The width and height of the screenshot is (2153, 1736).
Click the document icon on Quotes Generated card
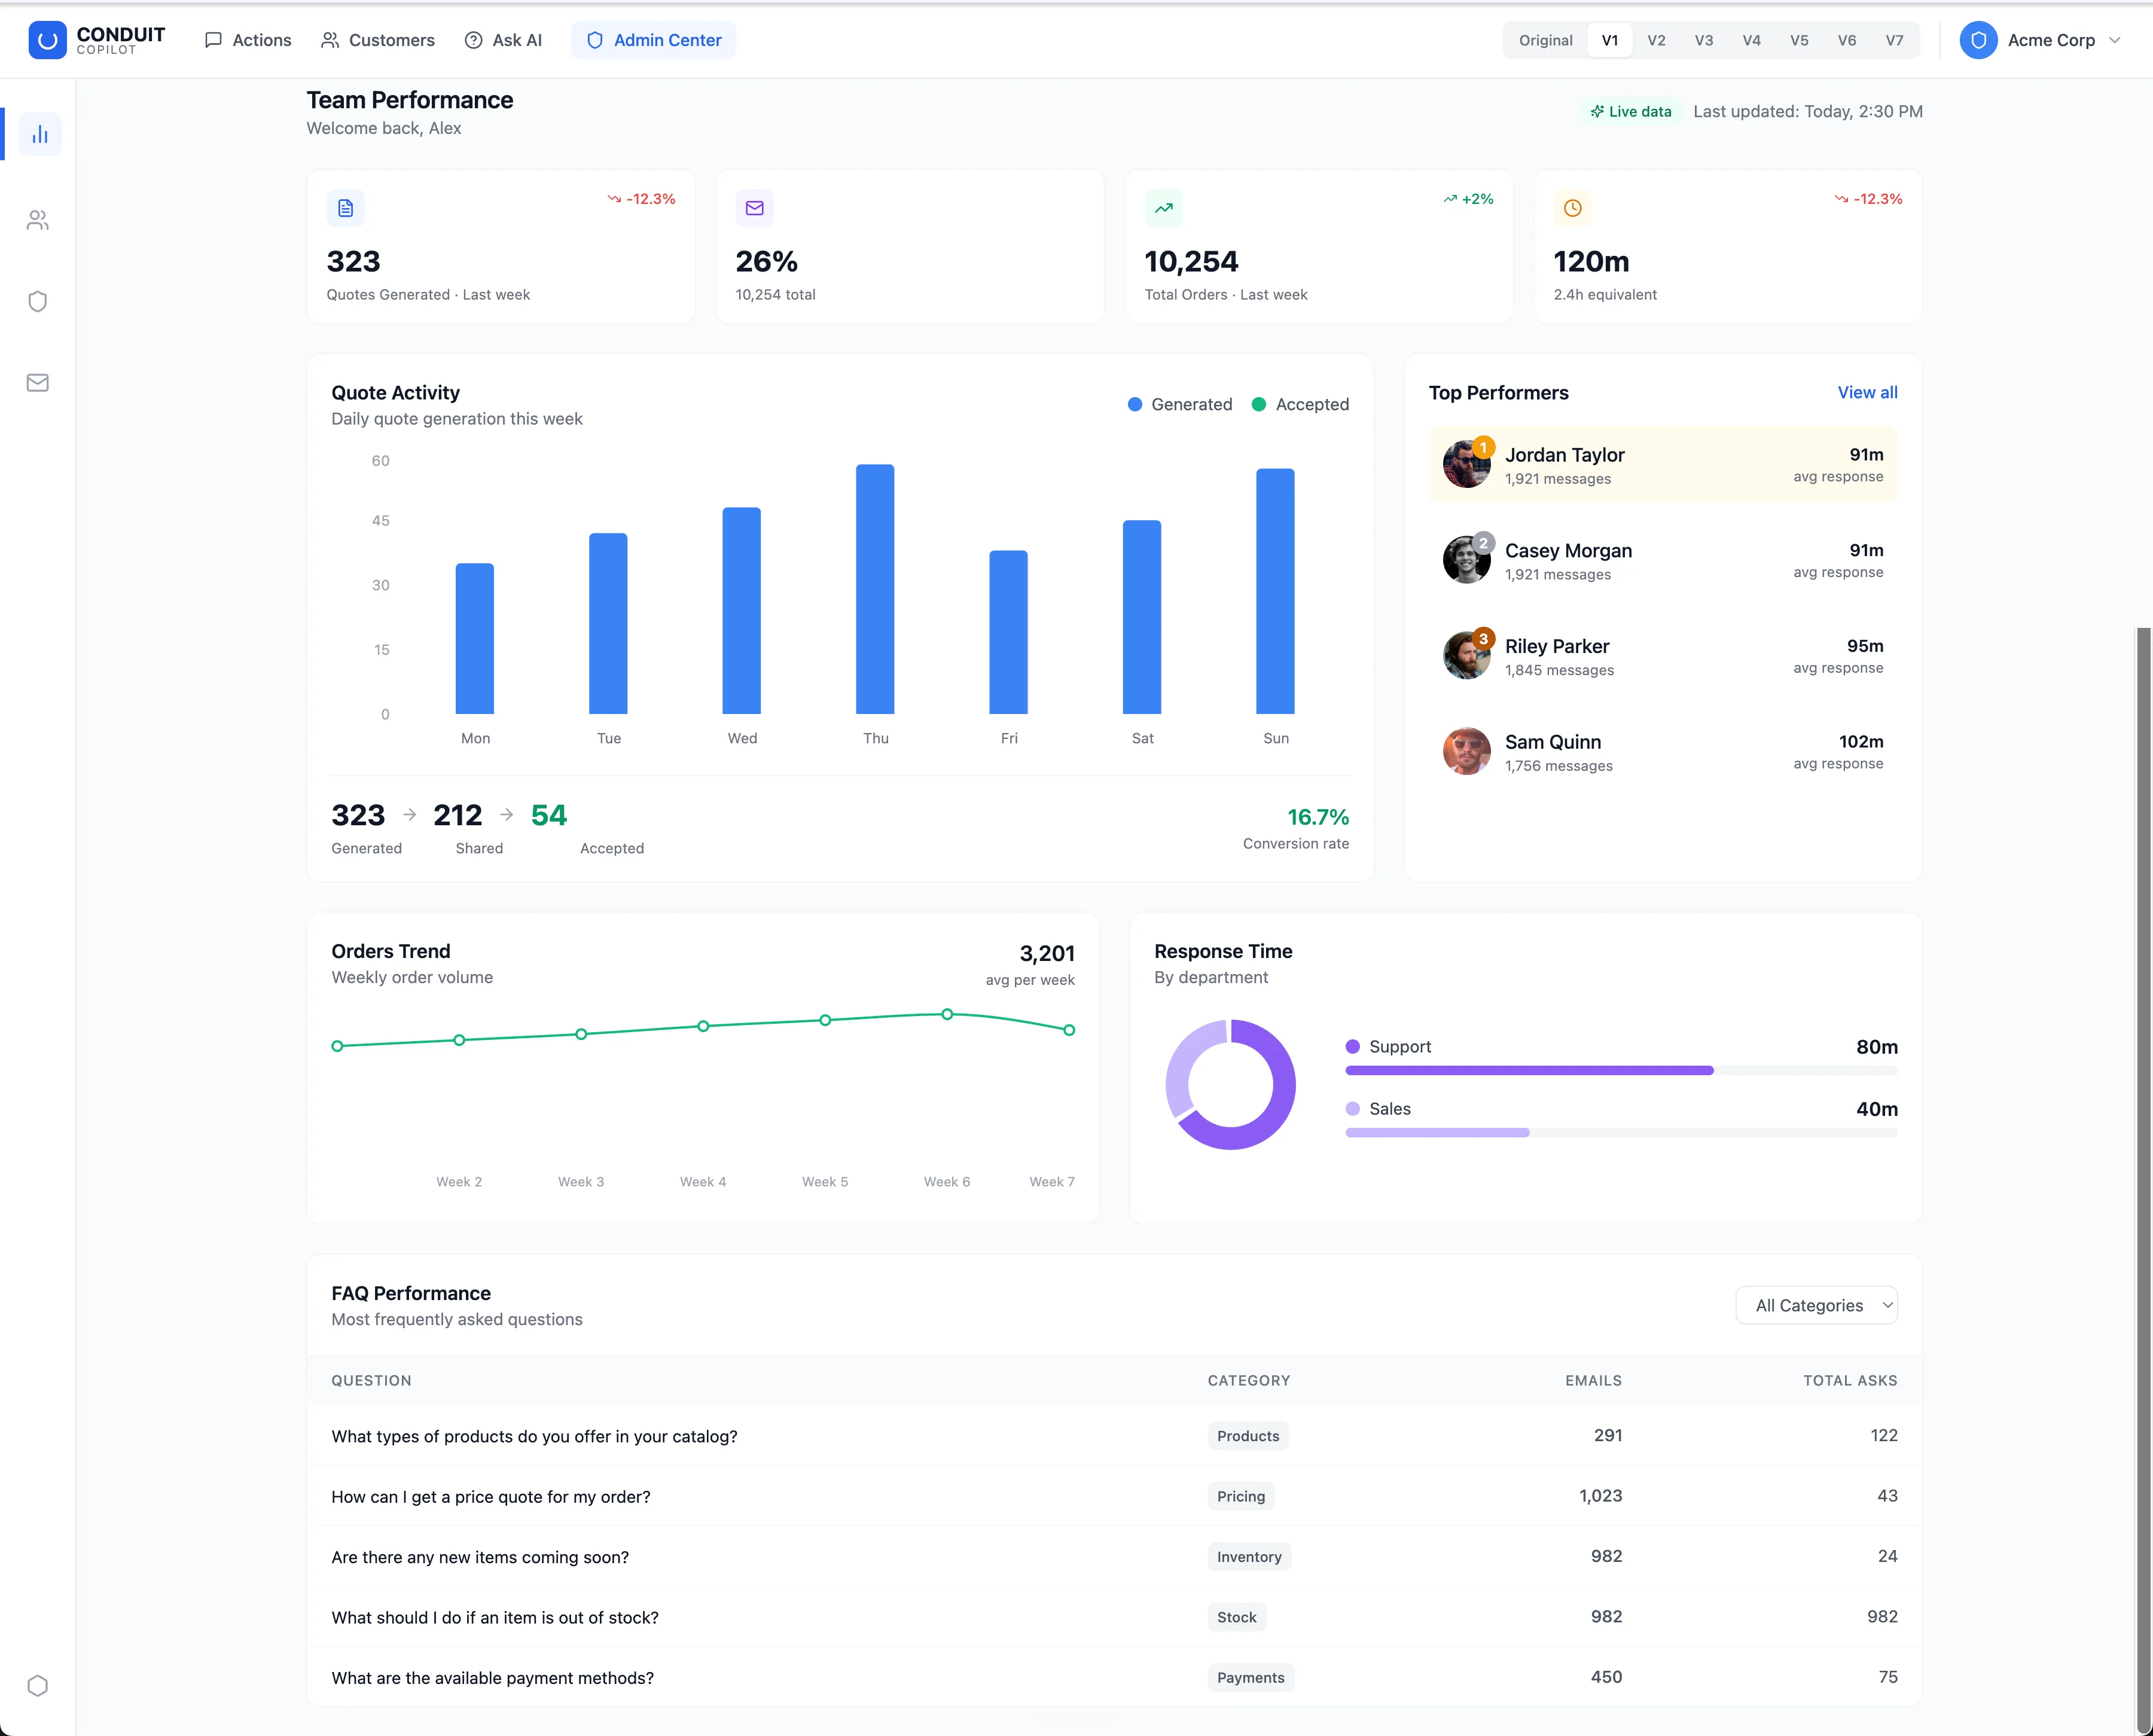point(346,208)
